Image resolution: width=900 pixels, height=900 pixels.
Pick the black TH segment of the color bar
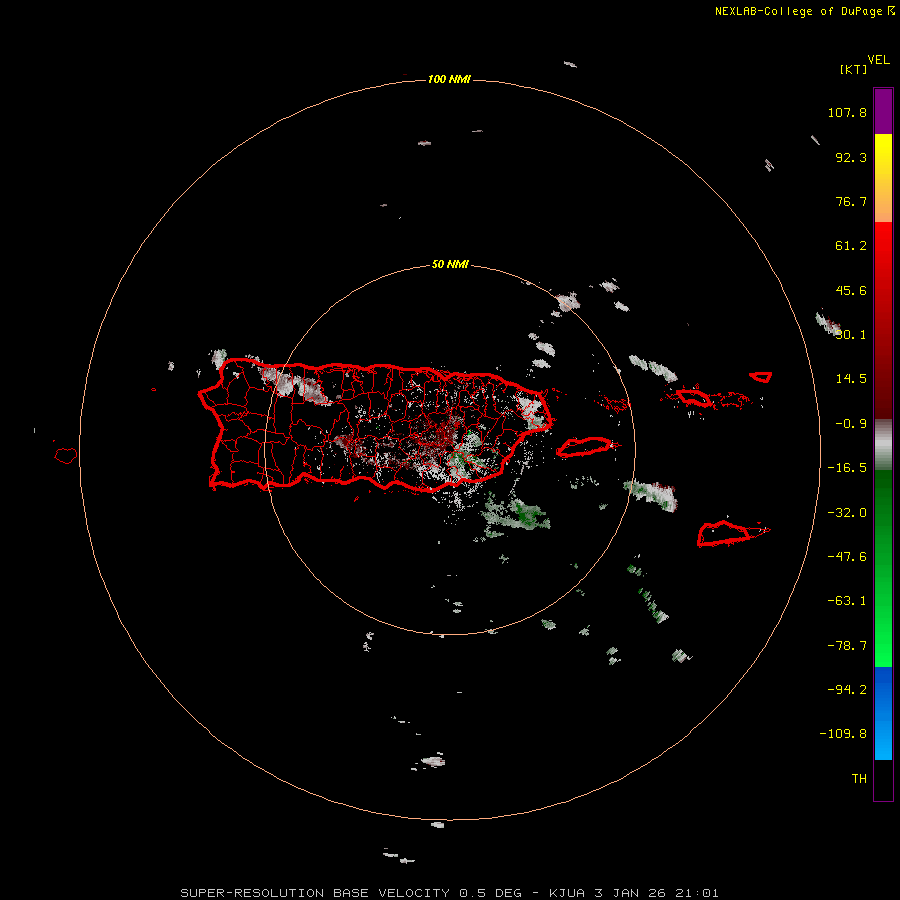click(x=883, y=779)
